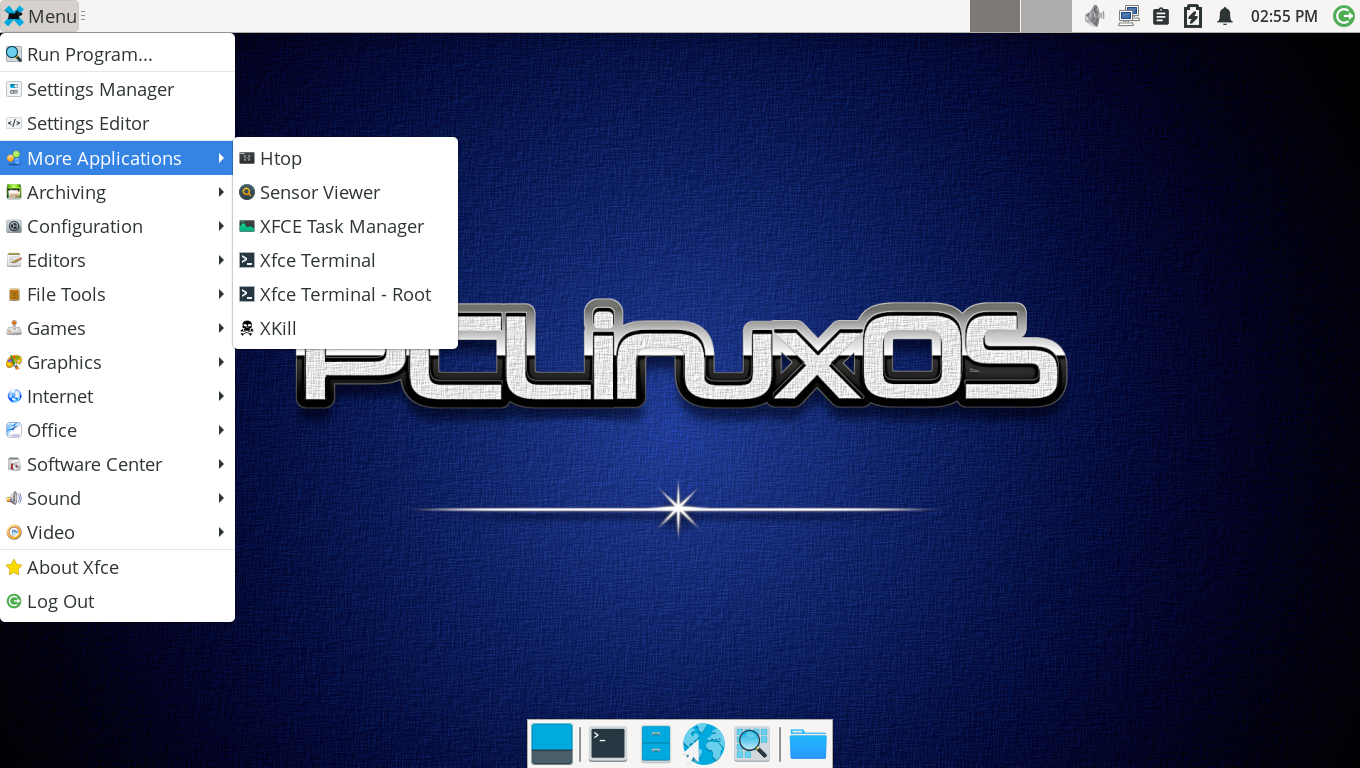Viewport: 1360px width, 768px height.
Task: Open application finder magnifier in dock
Action: [x=752, y=744]
